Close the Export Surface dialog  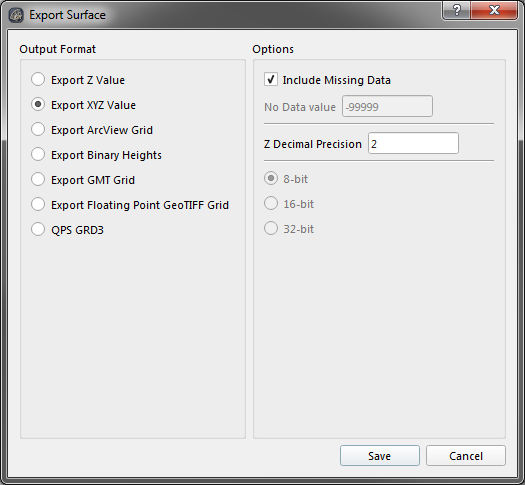[494, 11]
